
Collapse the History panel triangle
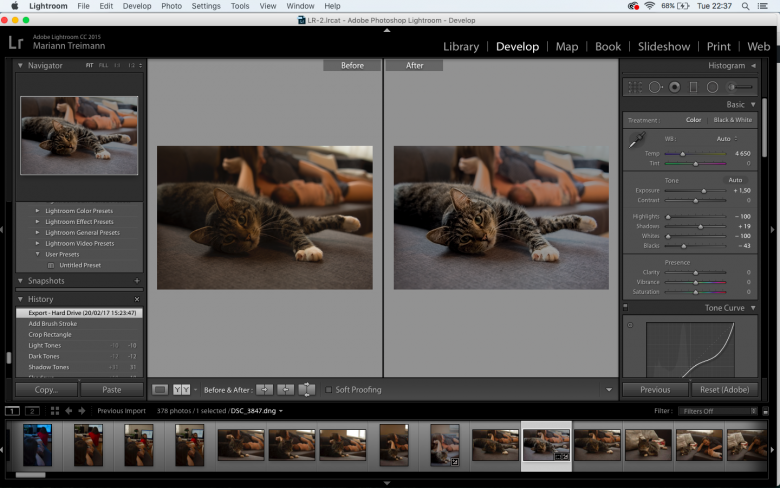[20, 299]
